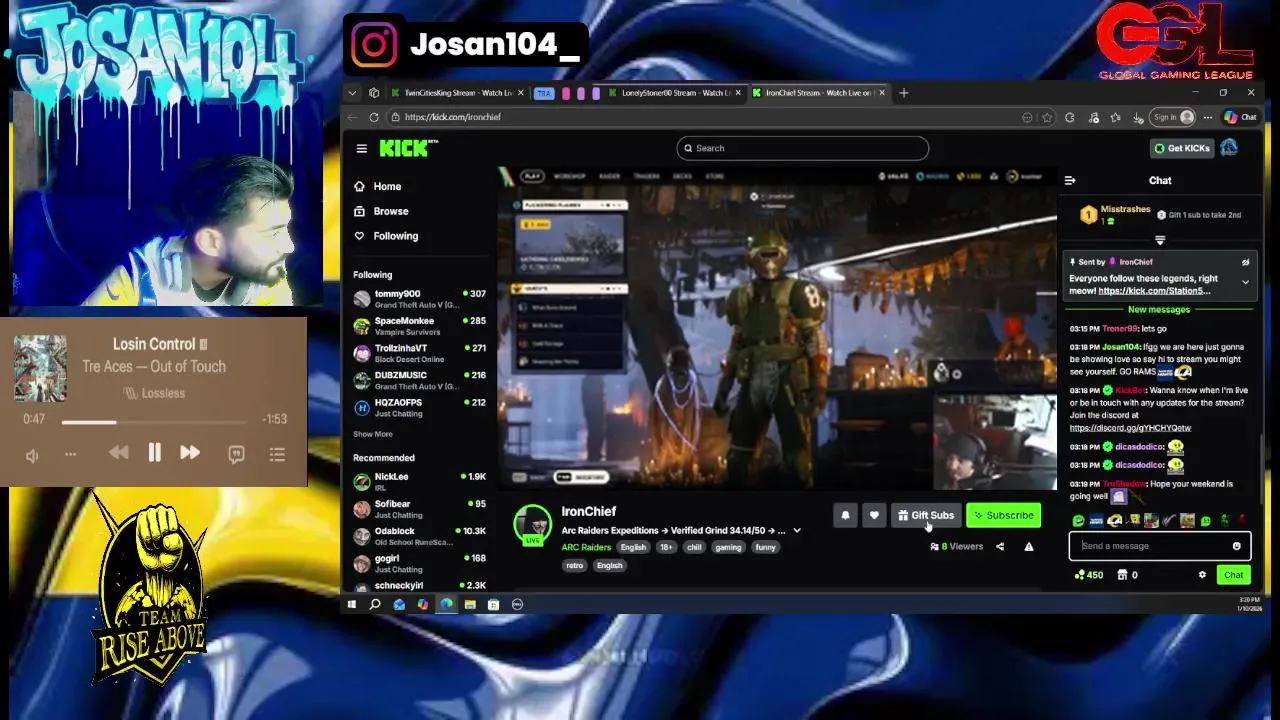This screenshot has width=1280, height=720.
Task: Click the Kick profile avatar top right
Action: point(1229,148)
